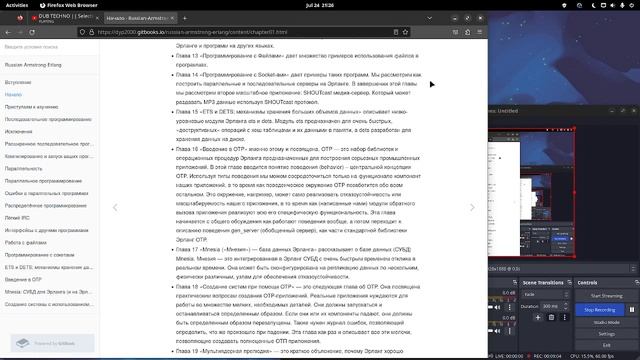This screenshot has width=640, height=360.
Task: Open Программирование с сокетами chapter
Action: click(x=40, y=255)
